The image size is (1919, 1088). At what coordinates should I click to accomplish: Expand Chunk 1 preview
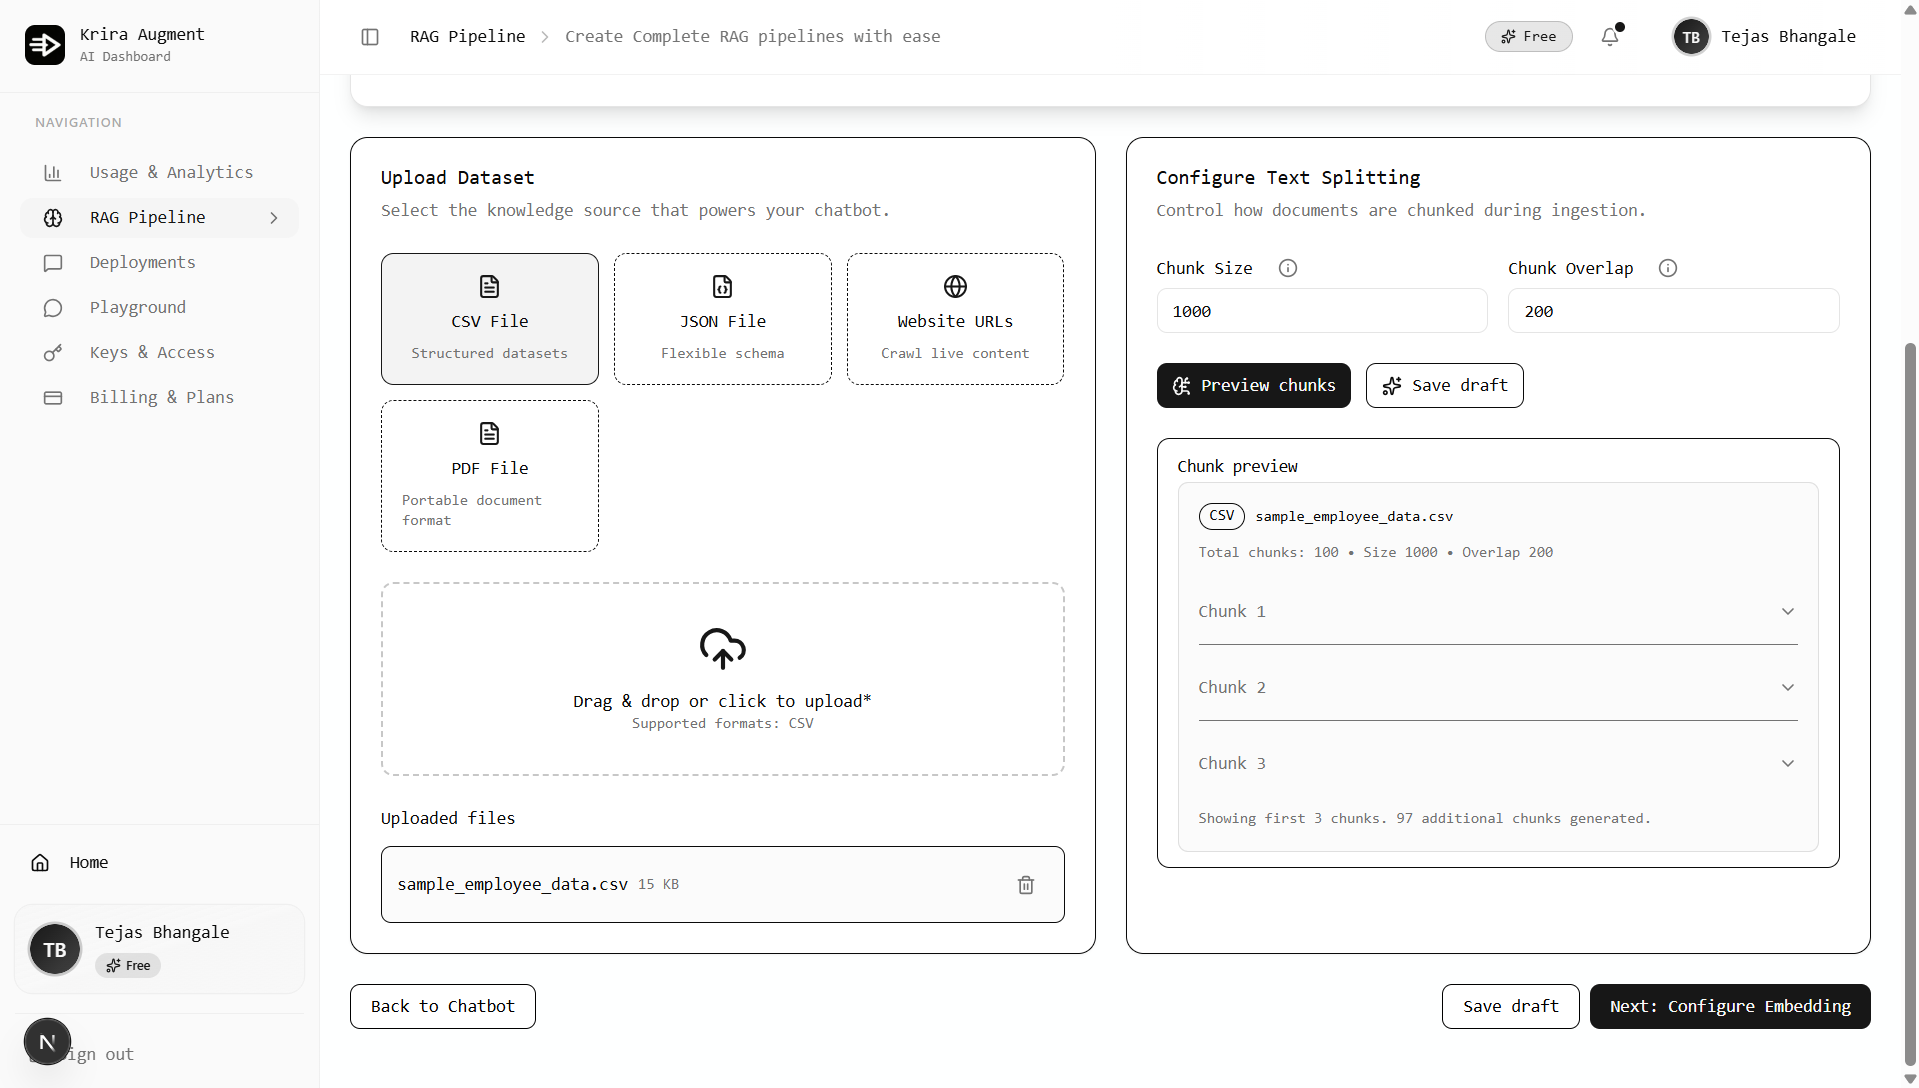click(1498, 612)
